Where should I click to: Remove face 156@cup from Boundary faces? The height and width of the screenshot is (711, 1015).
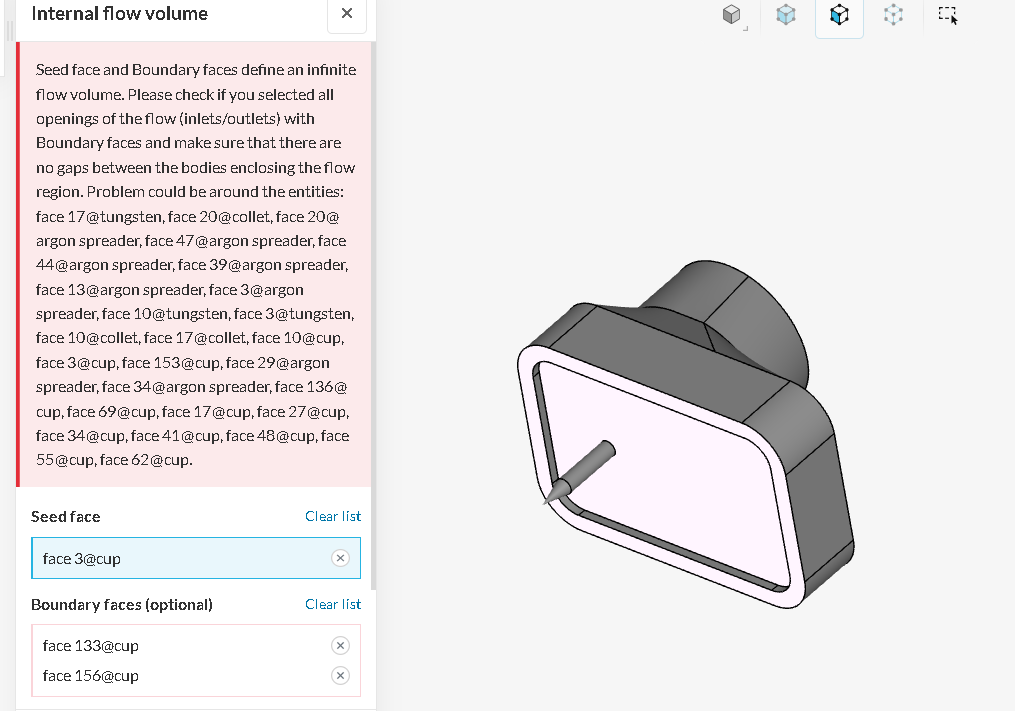pyautogui.click(x=340, y=675)
